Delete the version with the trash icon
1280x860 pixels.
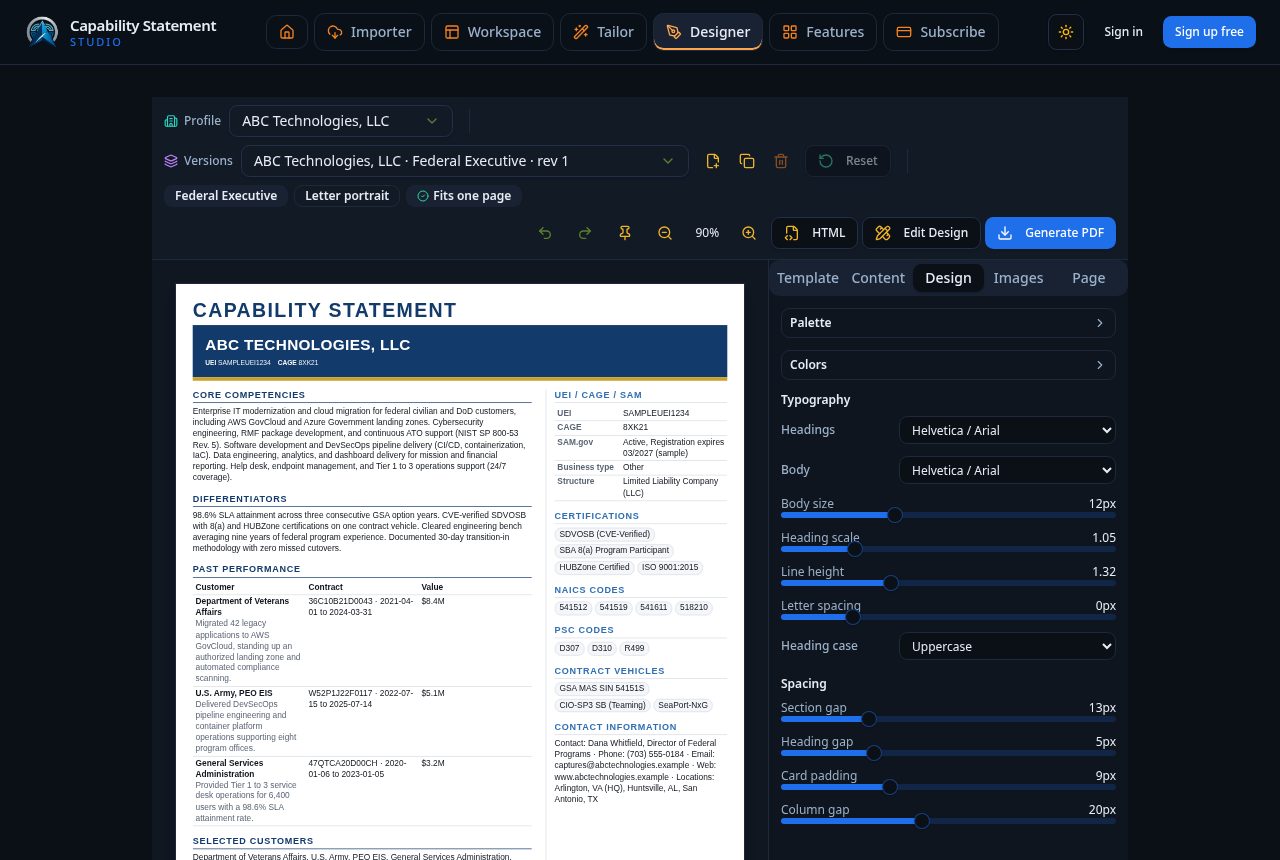(x=781, y=161)
